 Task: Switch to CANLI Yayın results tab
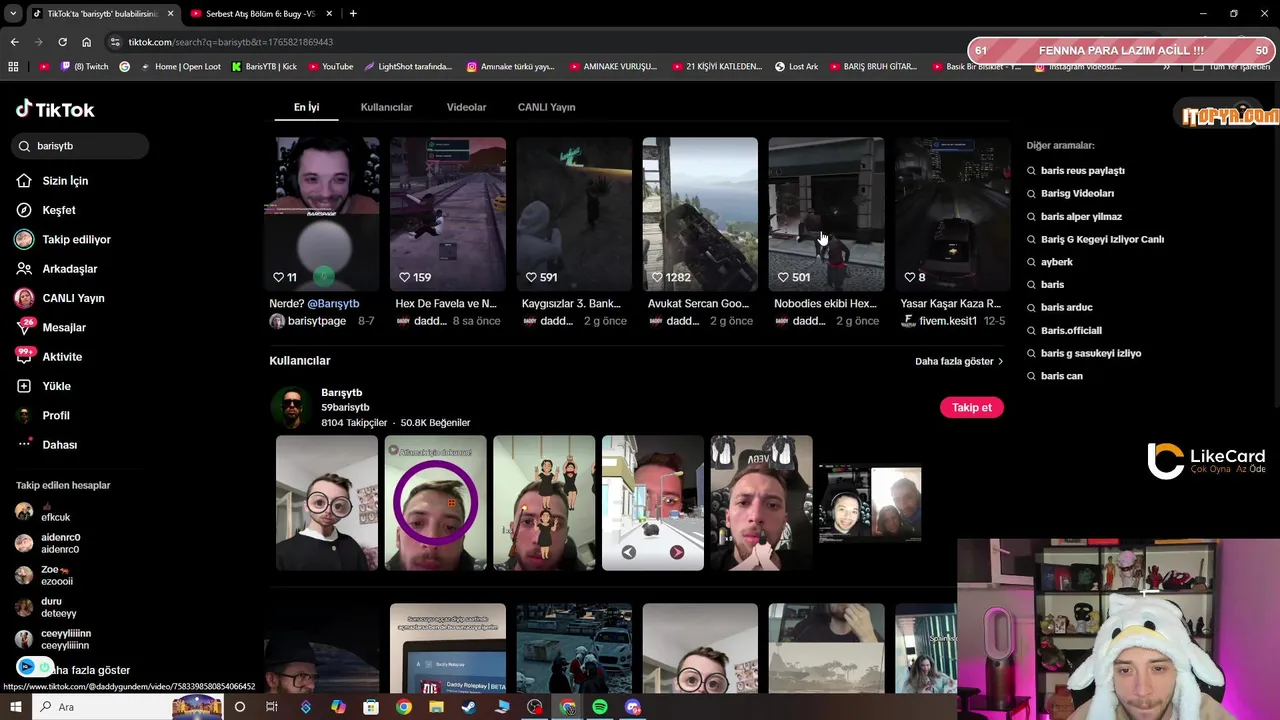tap(546, 107)
